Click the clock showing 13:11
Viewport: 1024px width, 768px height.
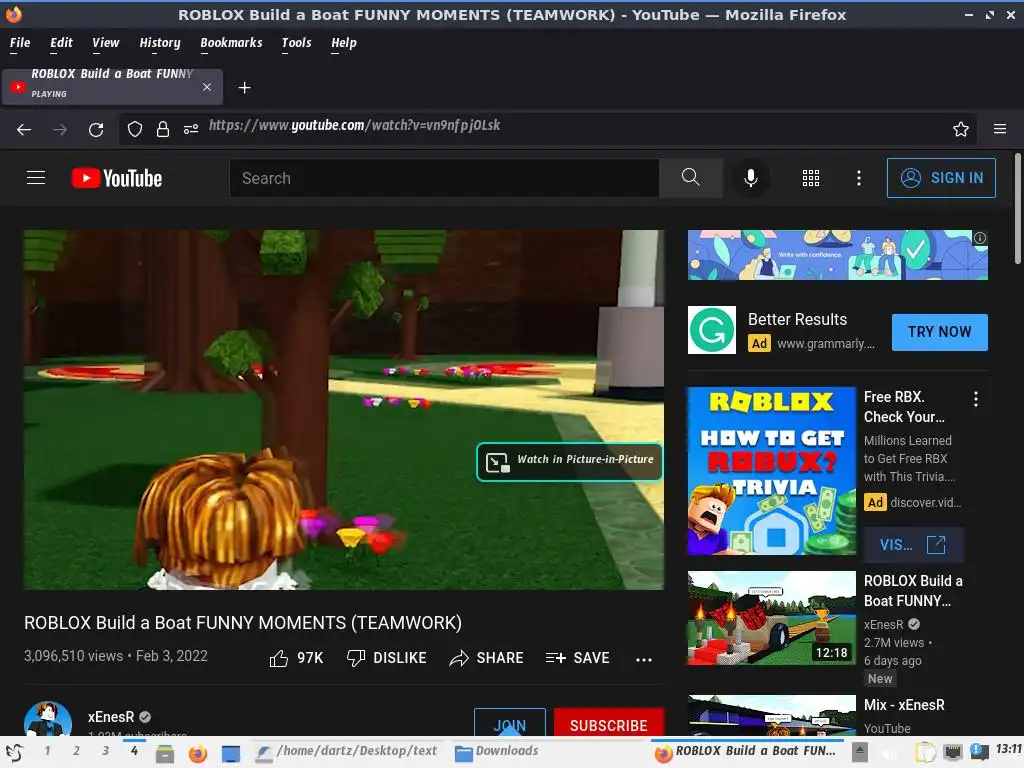point(1008,749)
